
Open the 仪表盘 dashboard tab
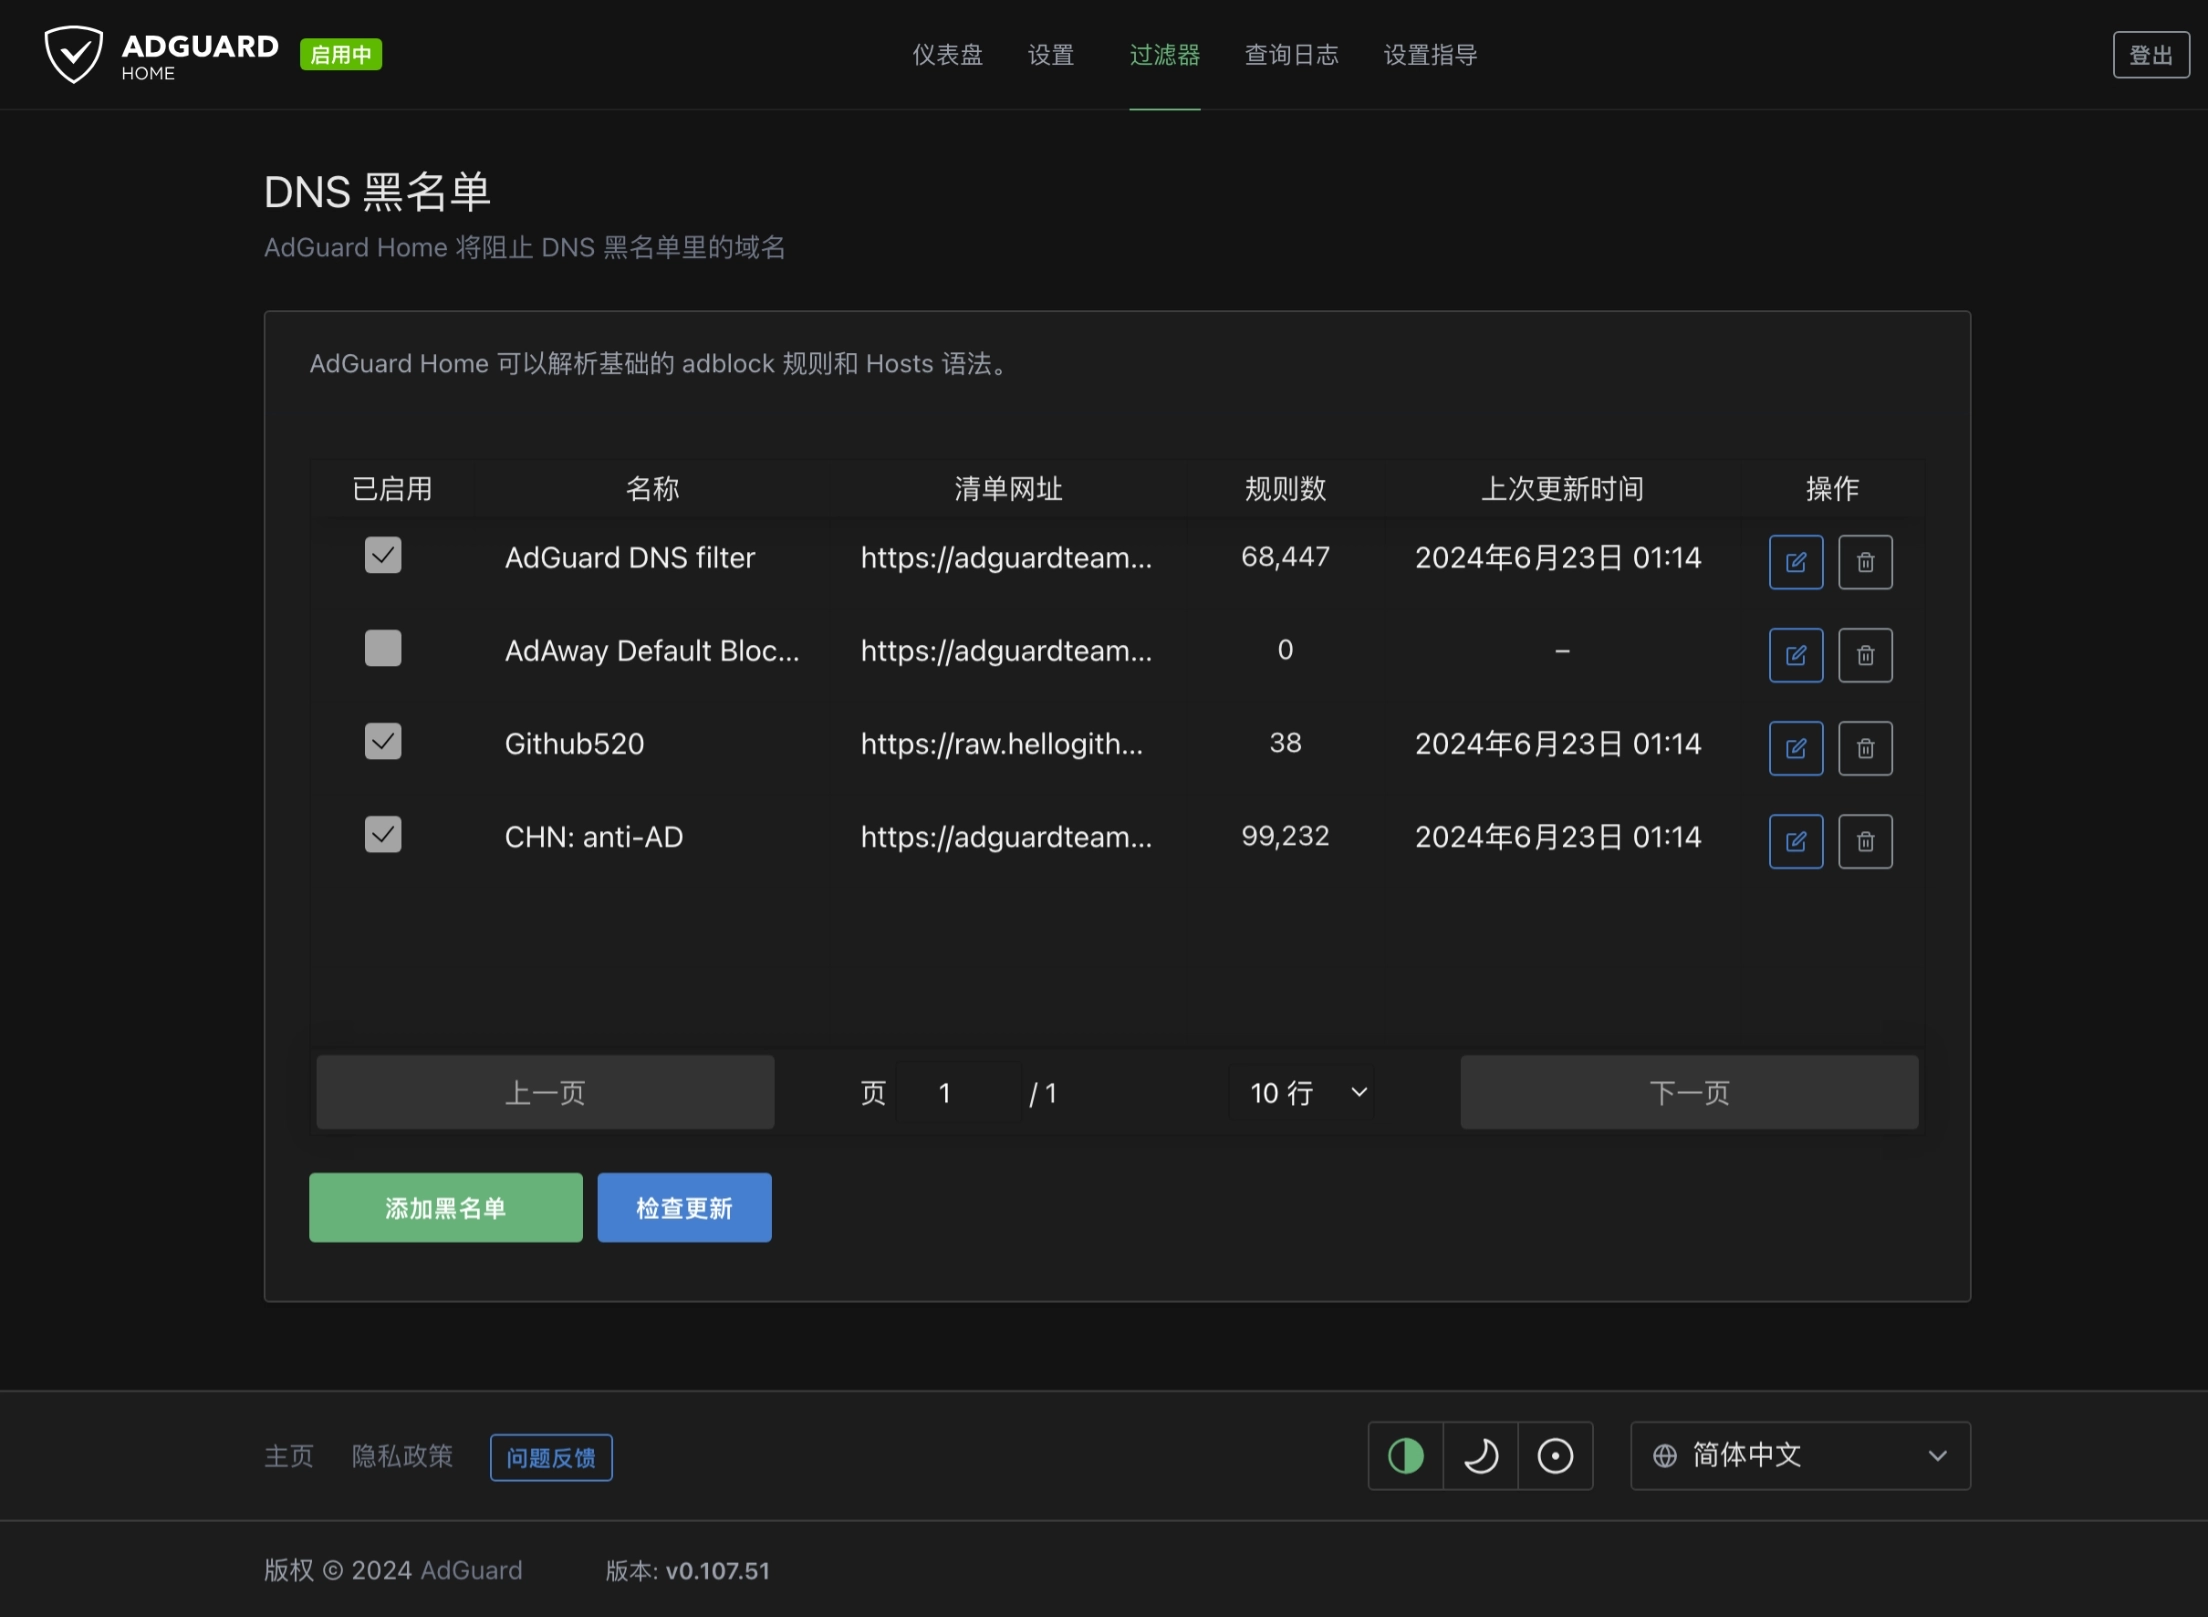(947, 55)
